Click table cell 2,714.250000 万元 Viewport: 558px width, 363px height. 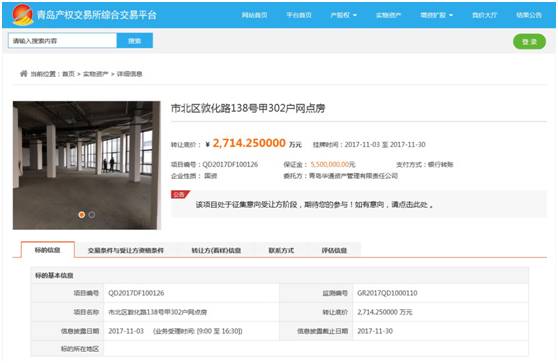tap(385, 312)
